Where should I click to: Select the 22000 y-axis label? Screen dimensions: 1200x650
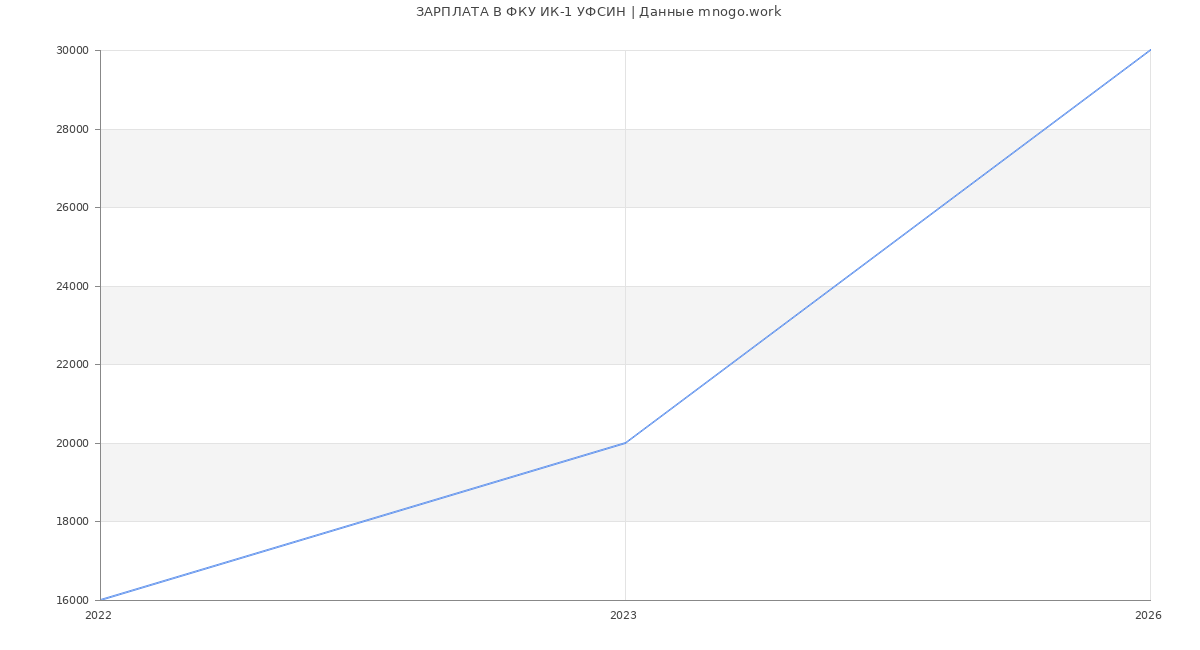pyautogui.click(x=72, y=365)
